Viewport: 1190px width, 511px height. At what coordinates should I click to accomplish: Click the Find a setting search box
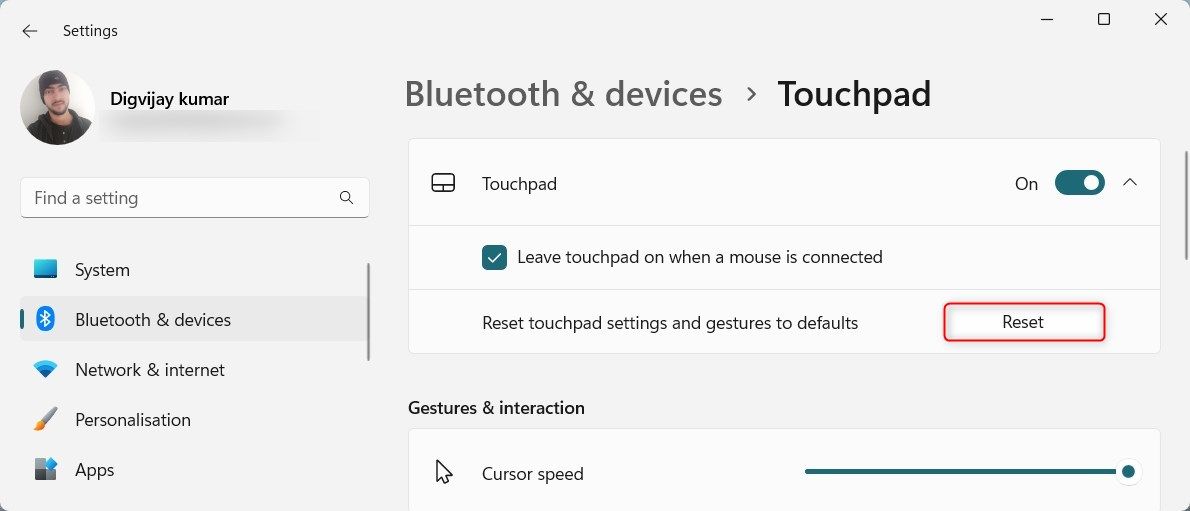click(x=180, y=198)
